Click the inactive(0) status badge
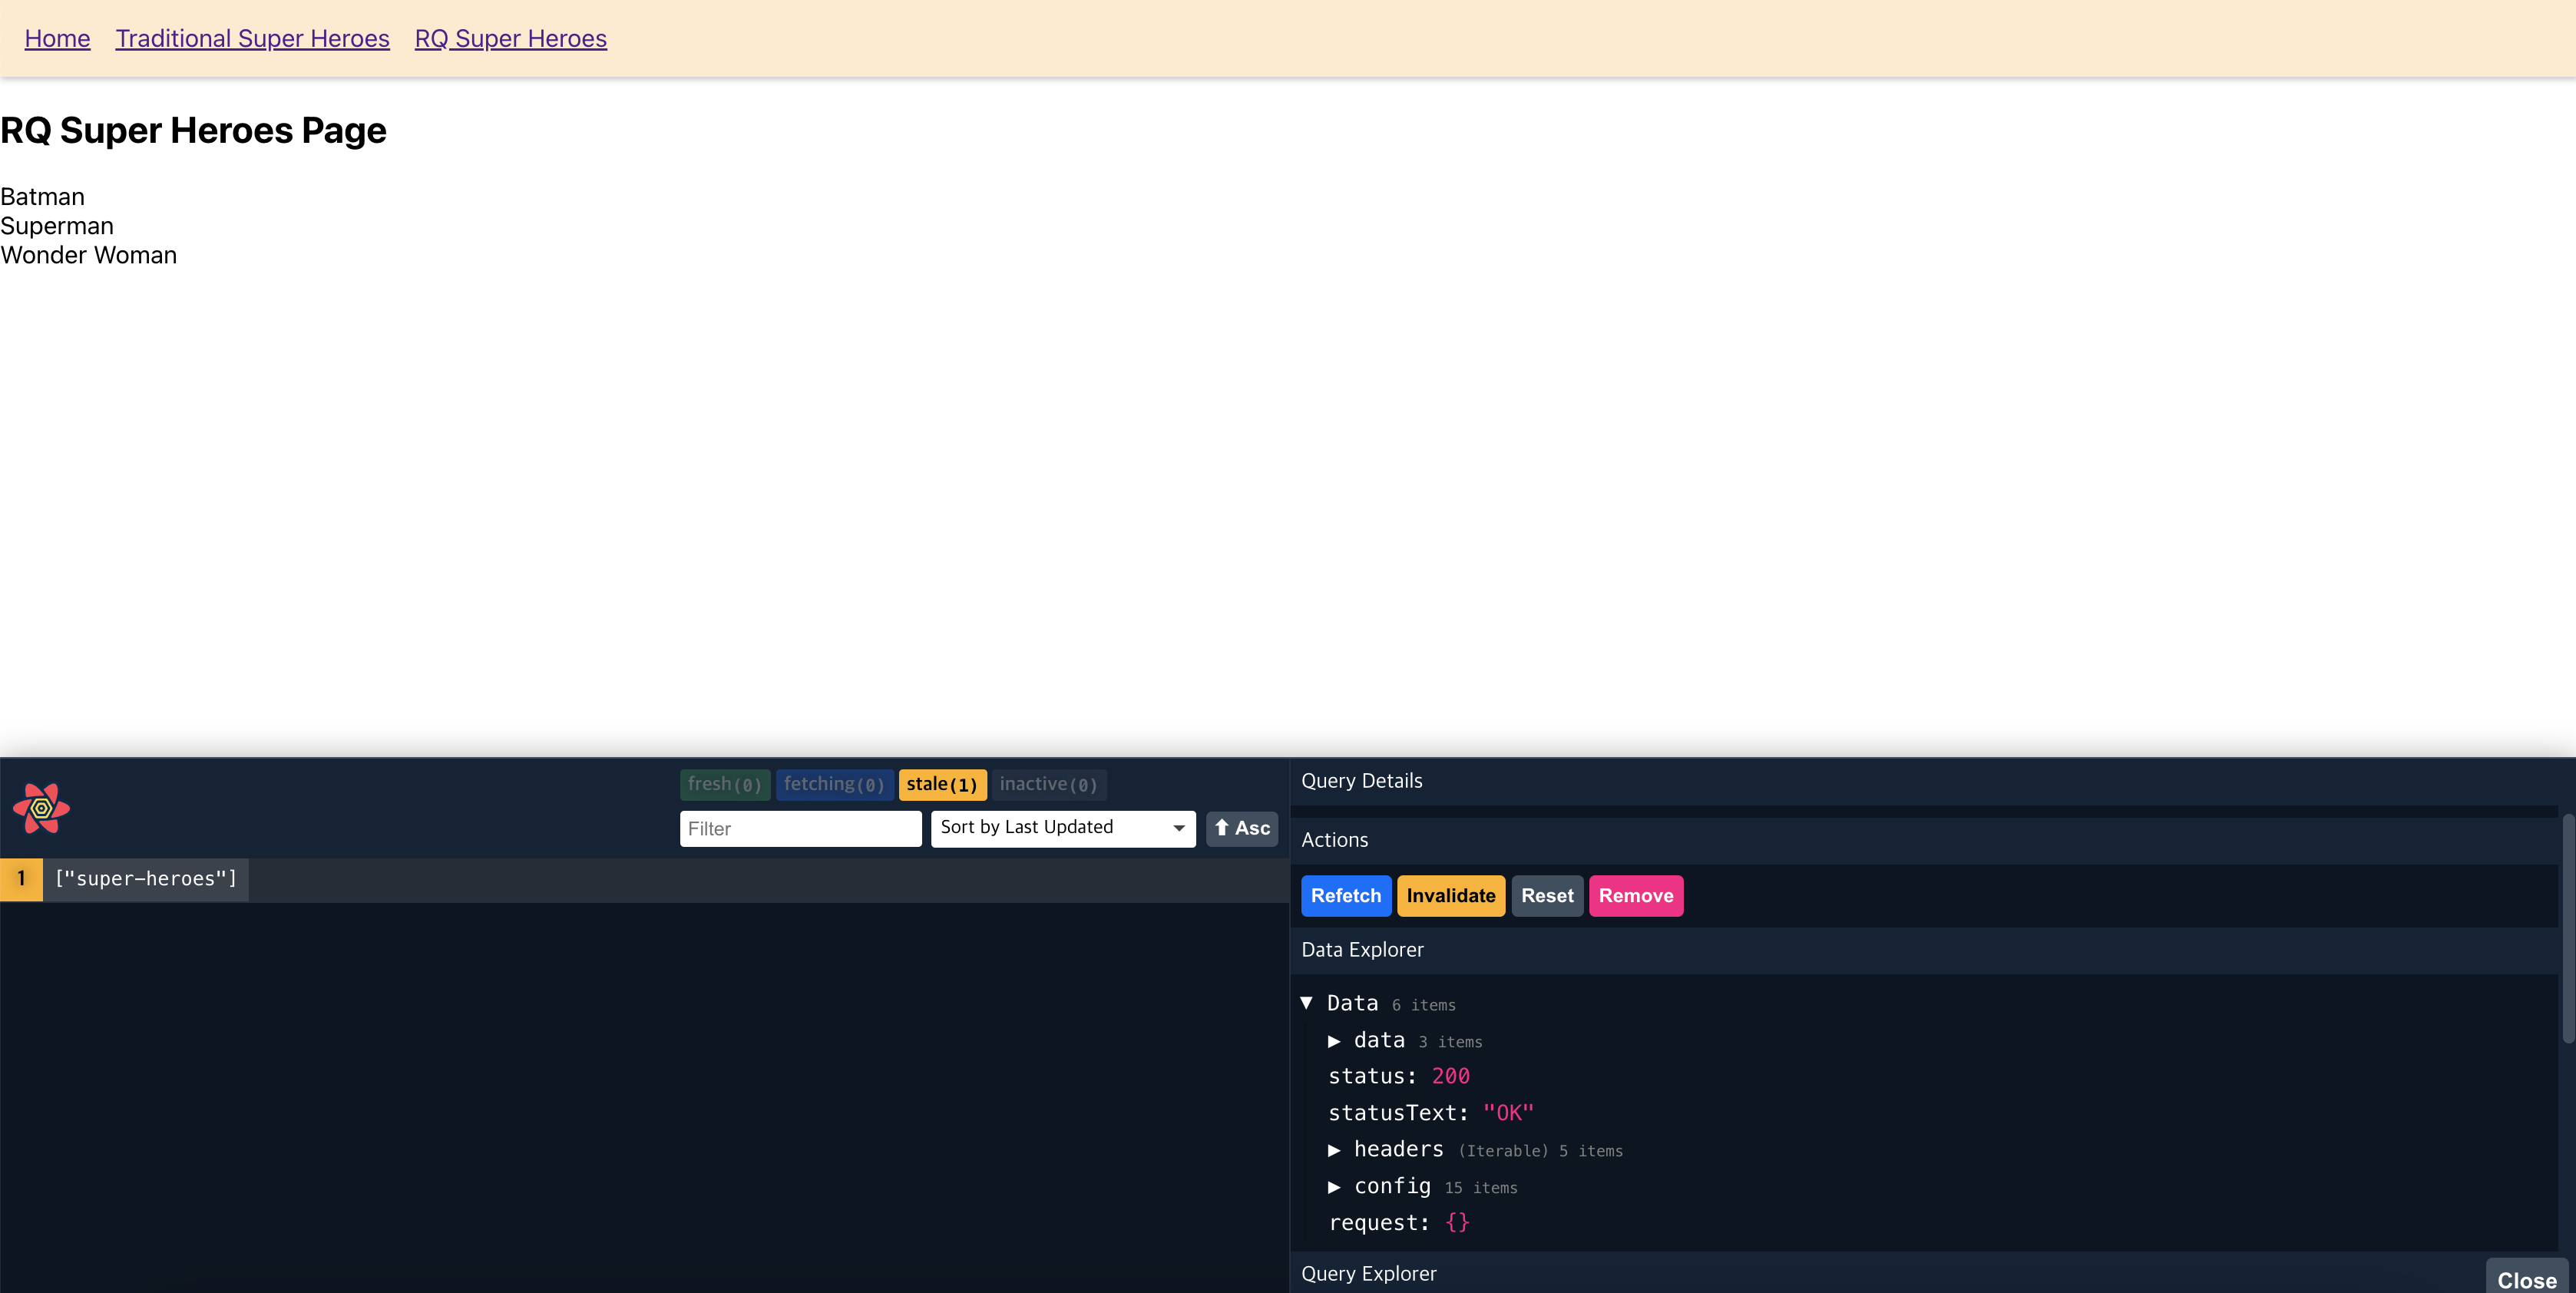 pyautogui.click(x=1047, y=785)
